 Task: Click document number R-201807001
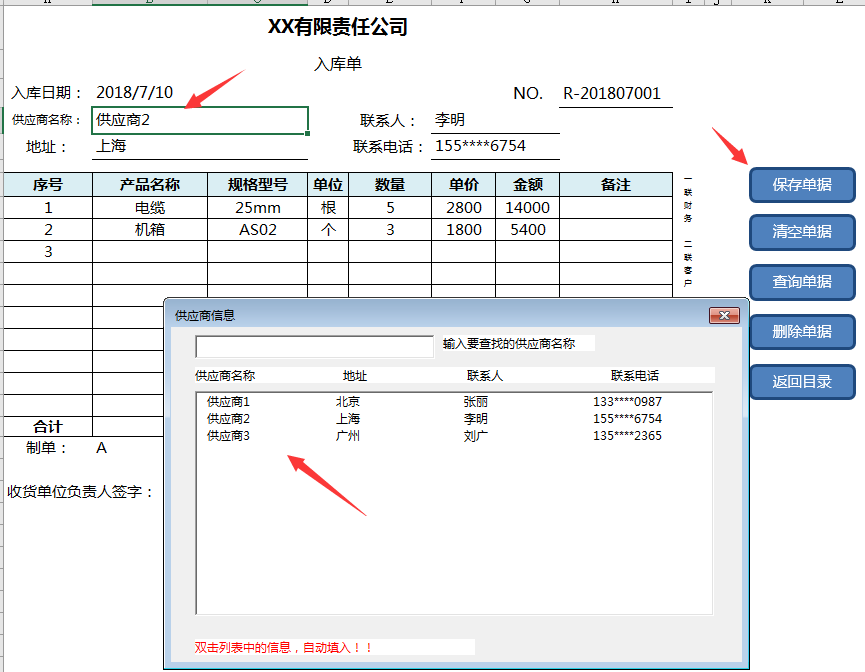[x=612, y=93]
